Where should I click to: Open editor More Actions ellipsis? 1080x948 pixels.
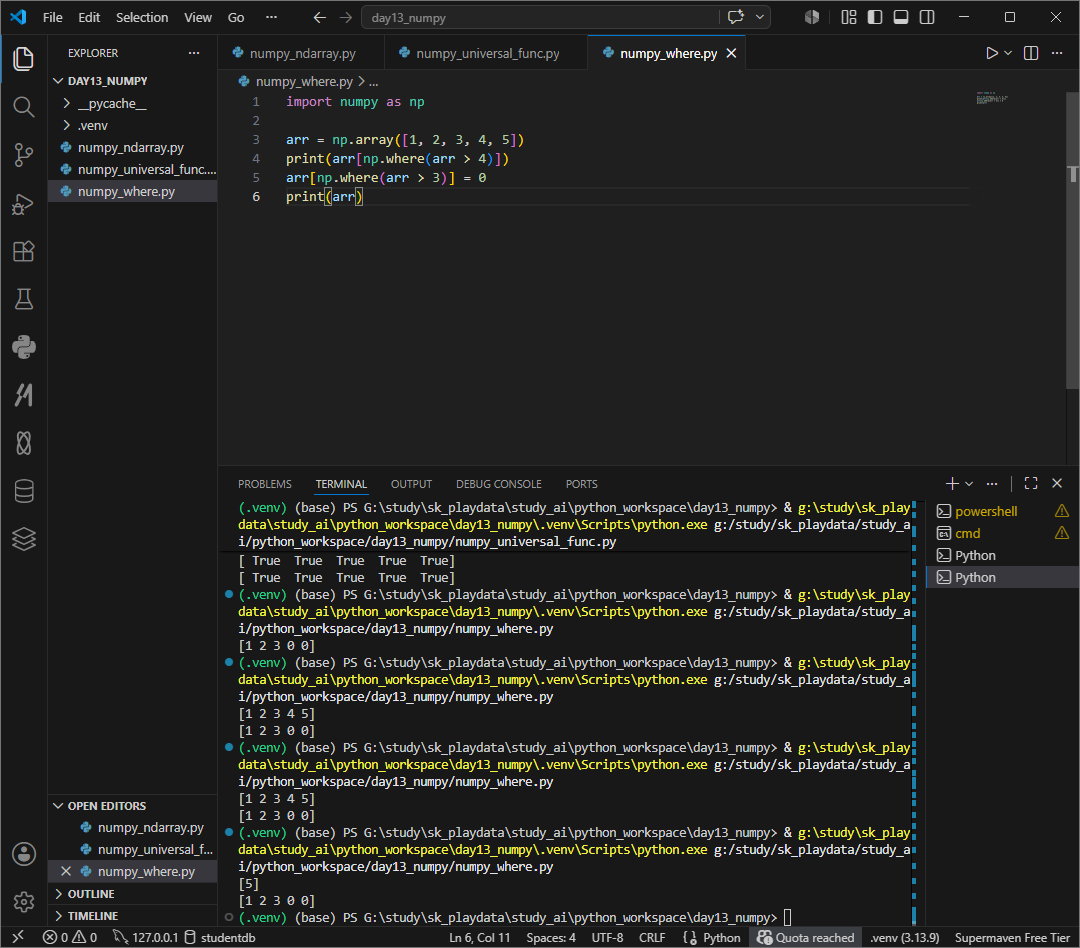click(x=1057, y=53)
